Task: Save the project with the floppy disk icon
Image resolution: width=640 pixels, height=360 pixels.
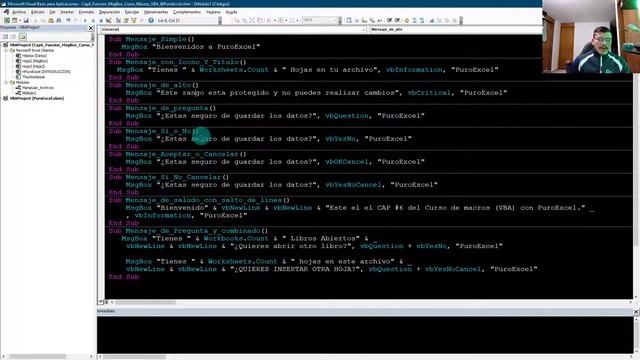Action: 26,20
